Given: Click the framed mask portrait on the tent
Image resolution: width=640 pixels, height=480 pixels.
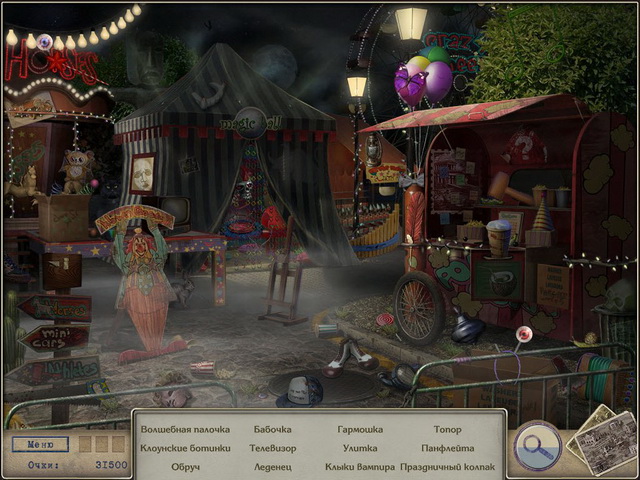Looking at the screenshot, I should coord(143,174).
